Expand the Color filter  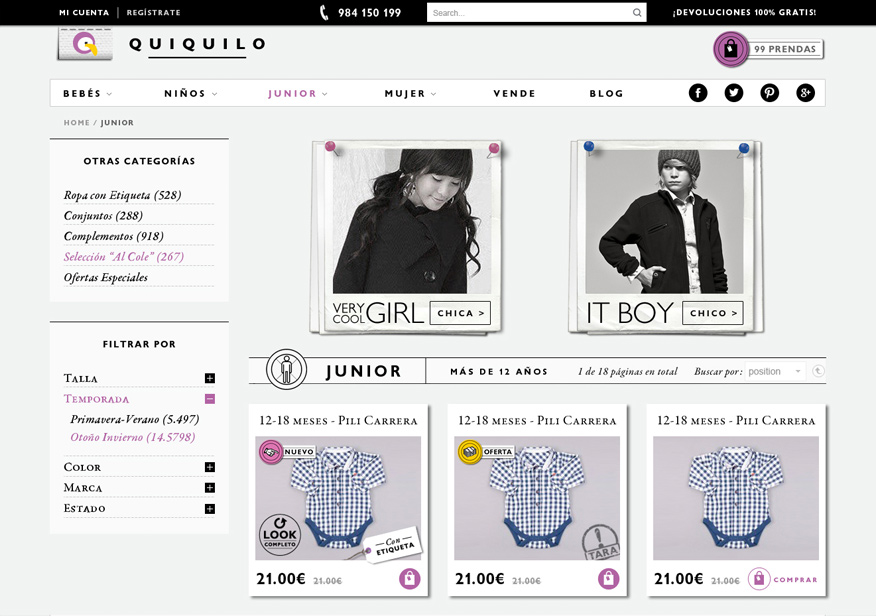click(x=210, y=467)
